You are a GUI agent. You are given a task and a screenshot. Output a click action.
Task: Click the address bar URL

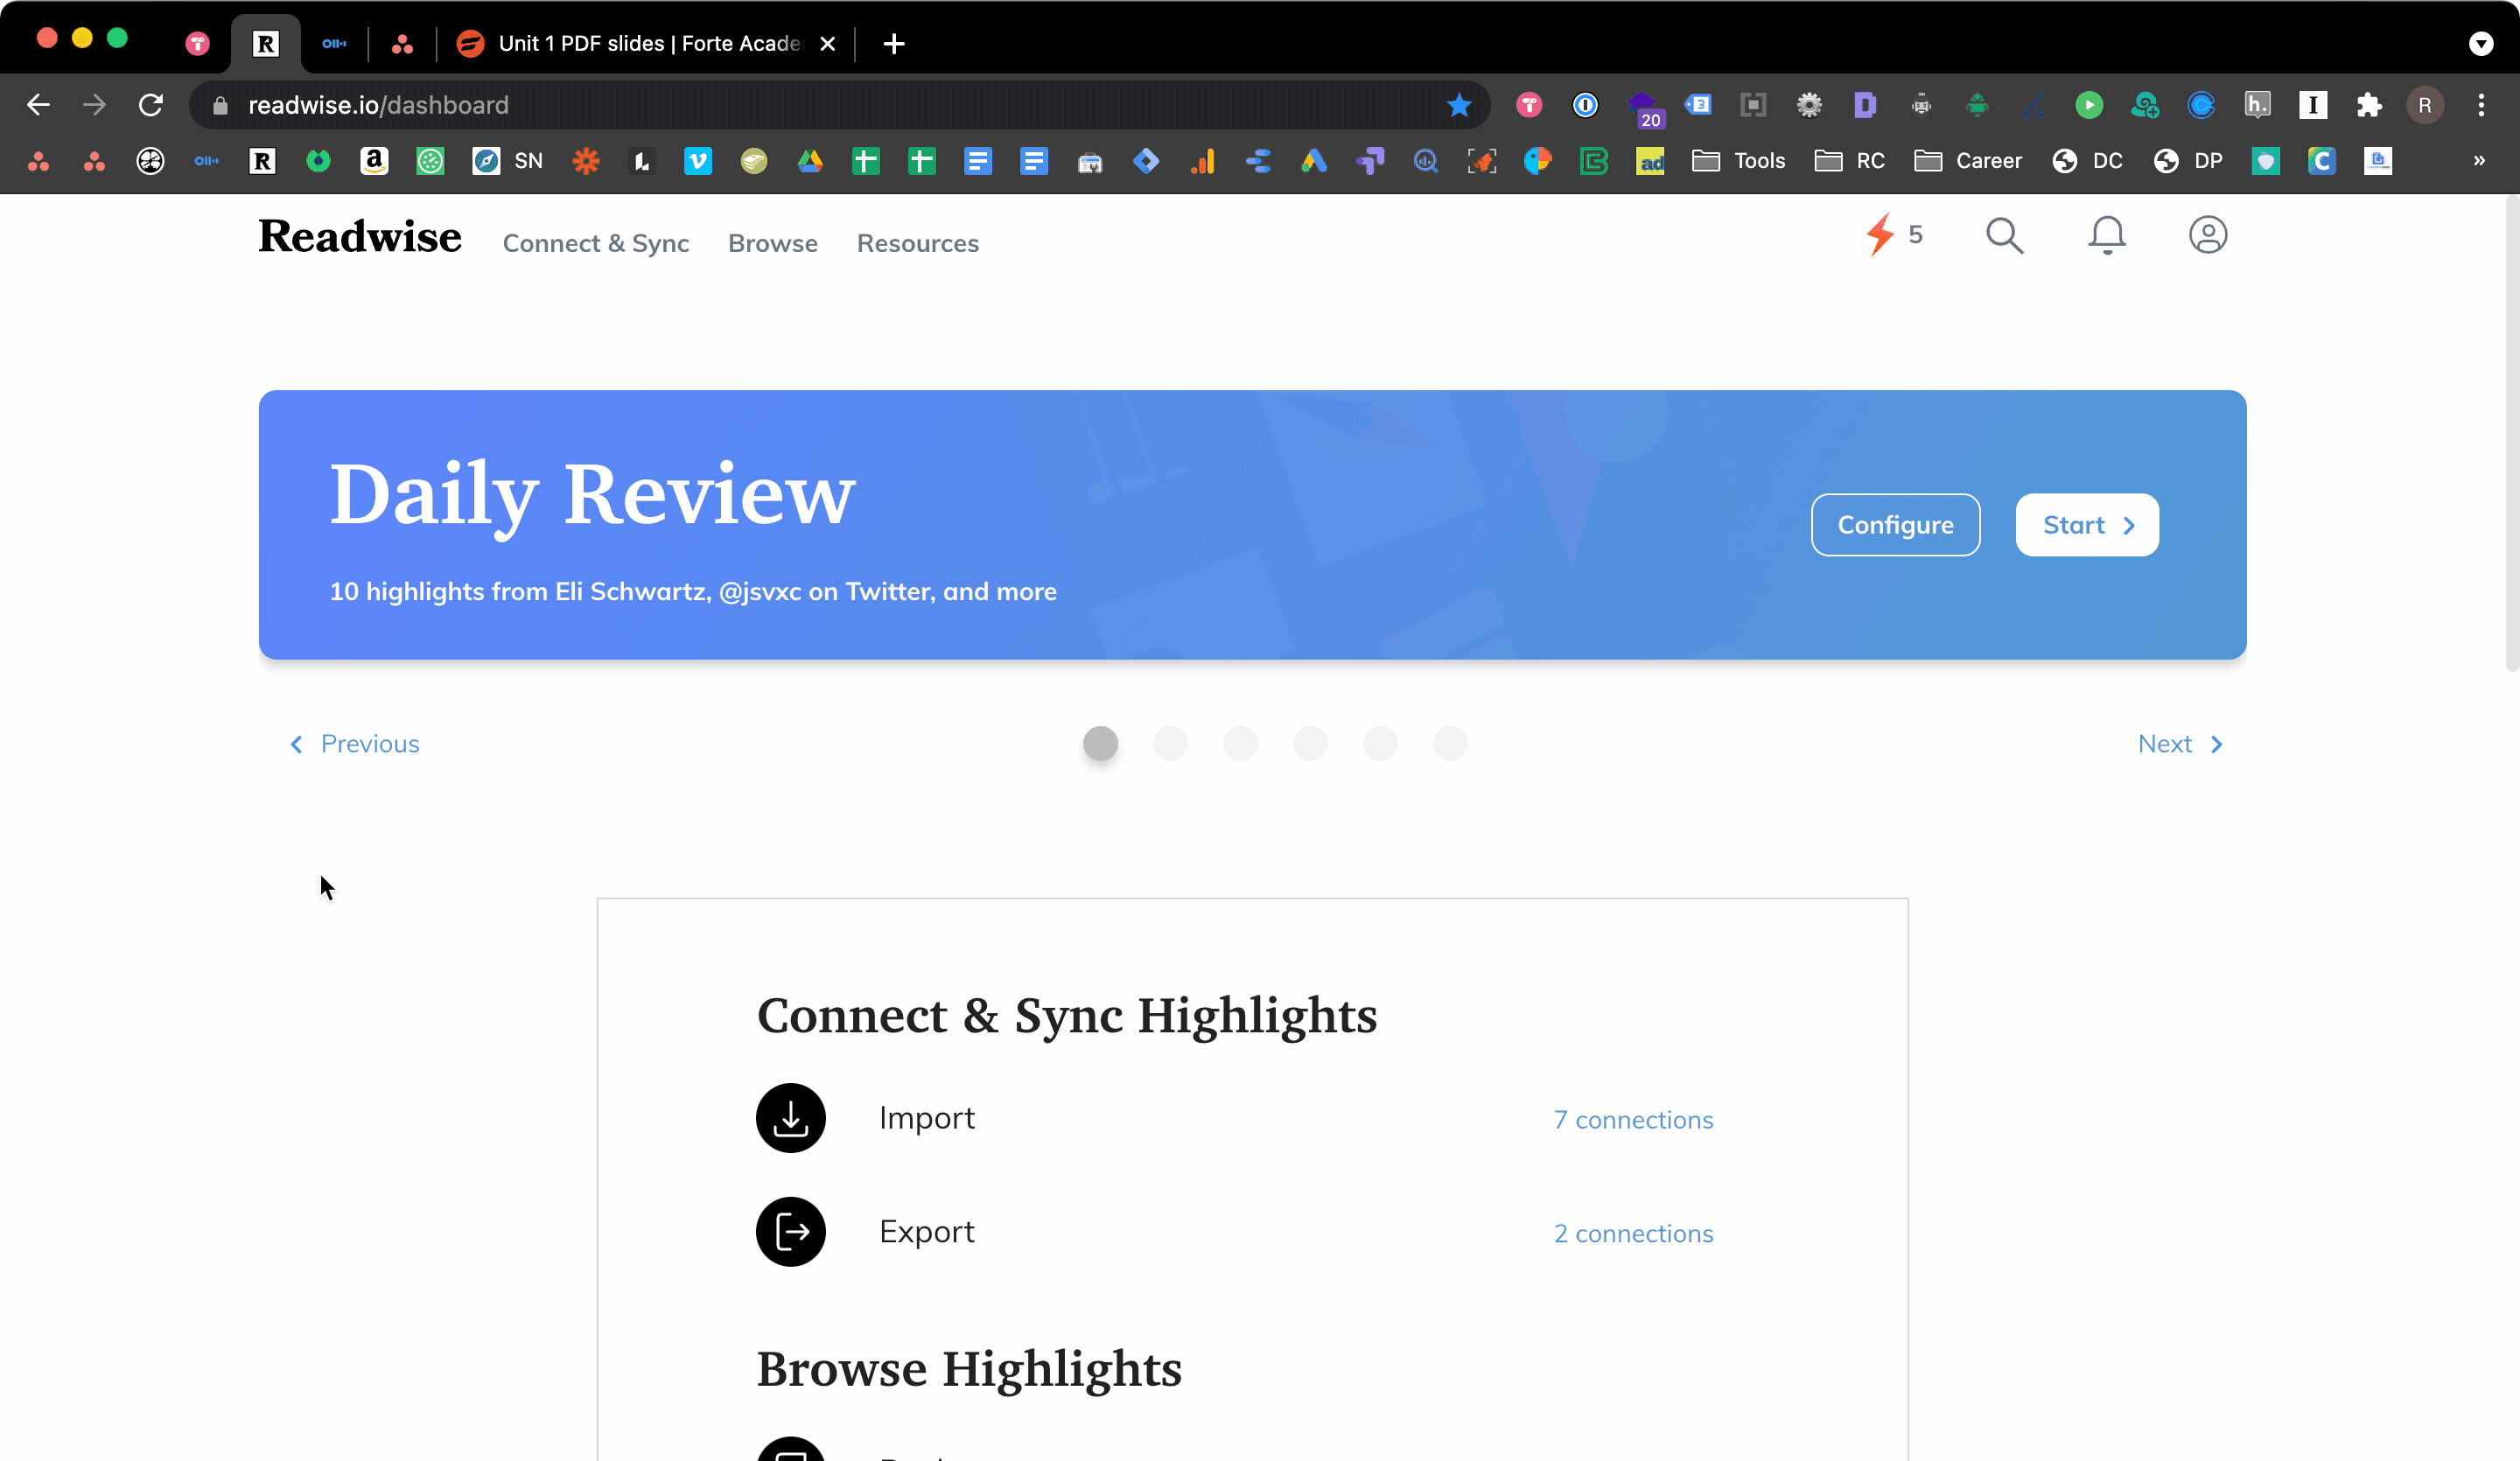pyautogui.click(x=378, y=105)
